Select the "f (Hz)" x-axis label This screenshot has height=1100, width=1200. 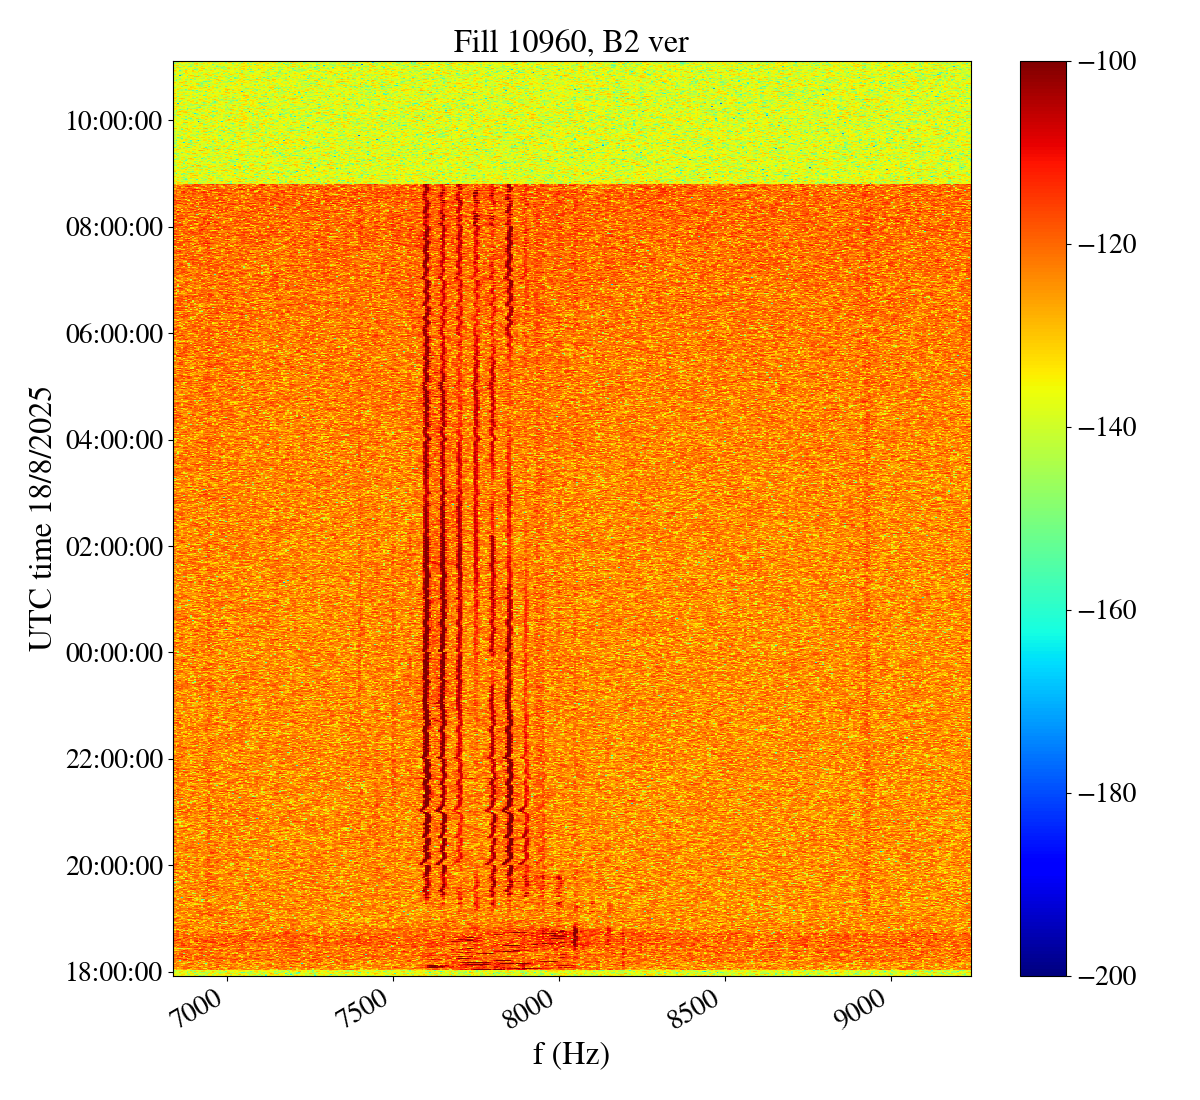click(571, 1053)
